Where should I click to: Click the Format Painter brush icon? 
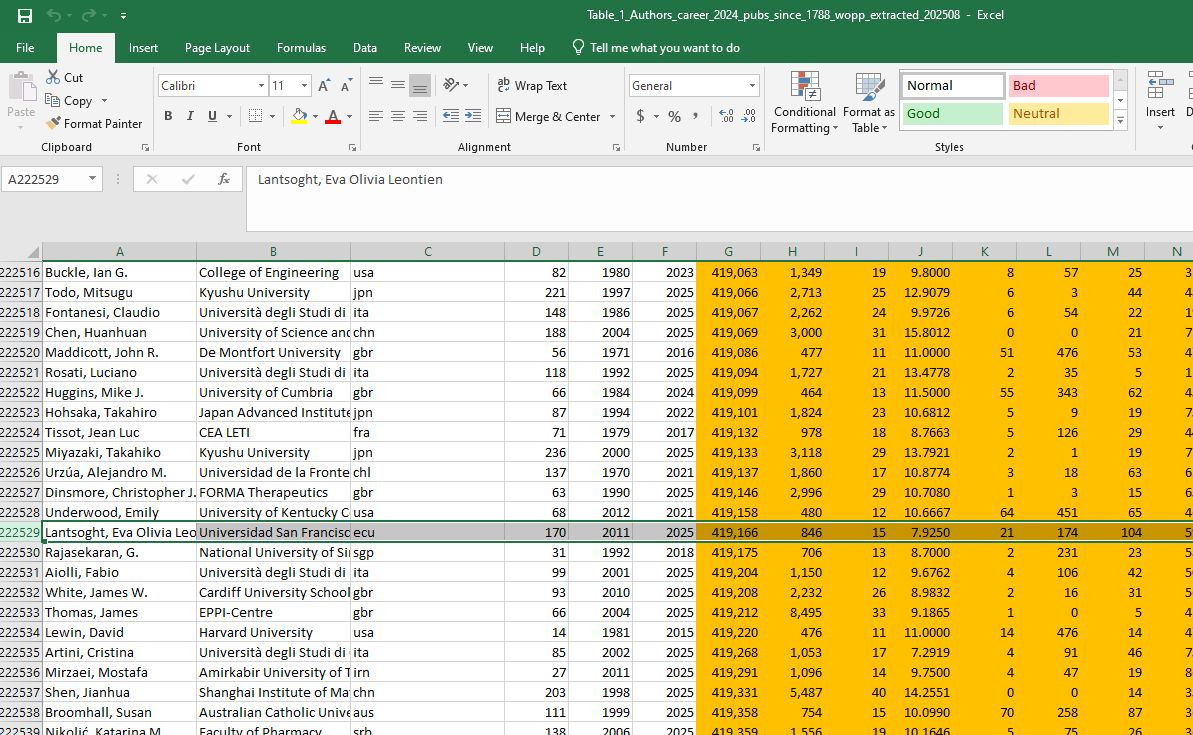click(x=54, y=124)
